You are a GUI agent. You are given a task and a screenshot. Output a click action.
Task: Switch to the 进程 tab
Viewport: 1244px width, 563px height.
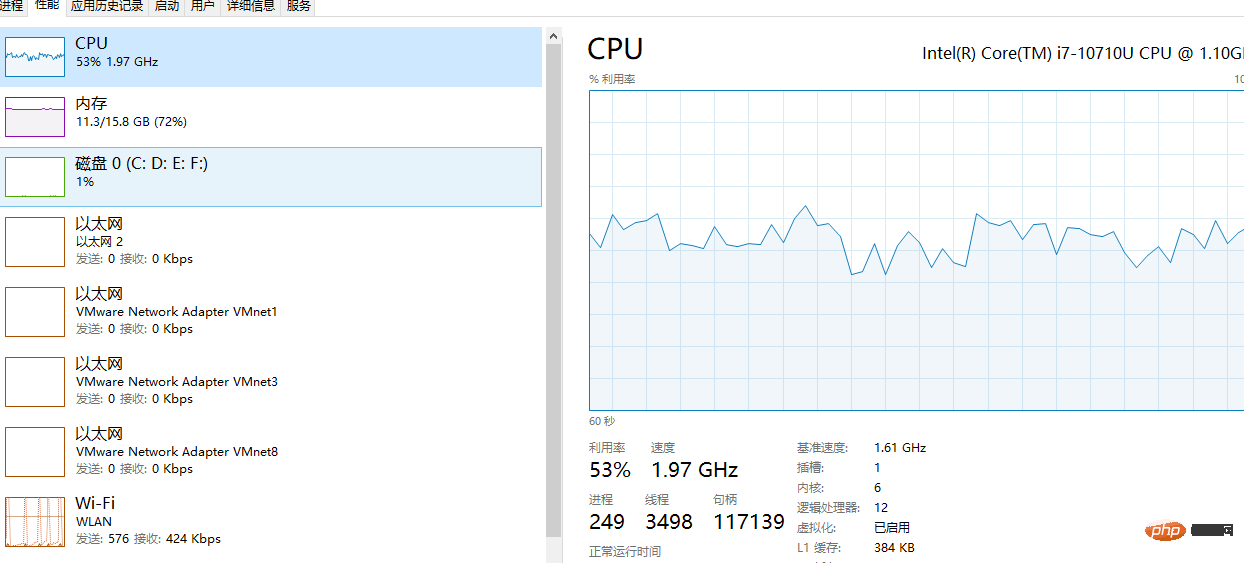[12, 6]
